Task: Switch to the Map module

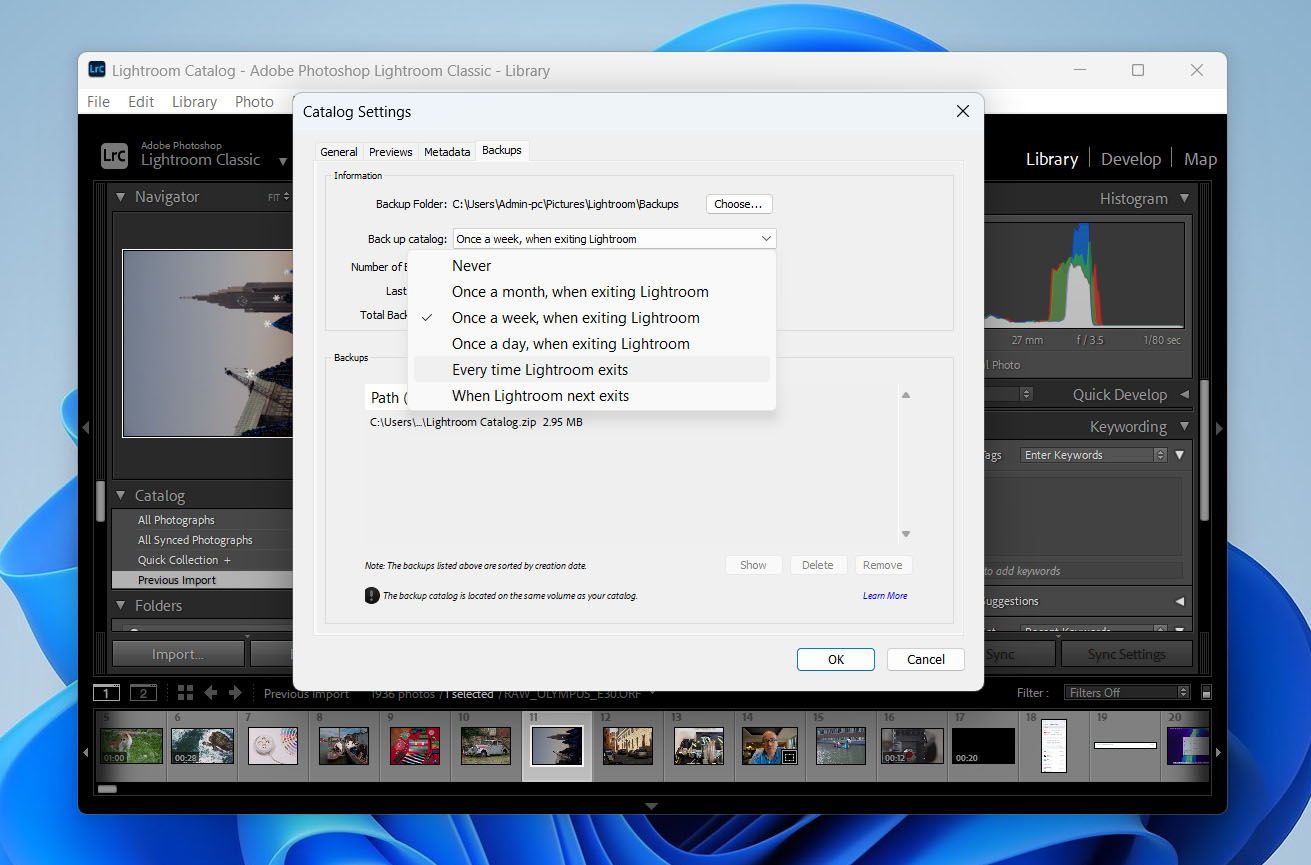Action: coord(1200,159)
